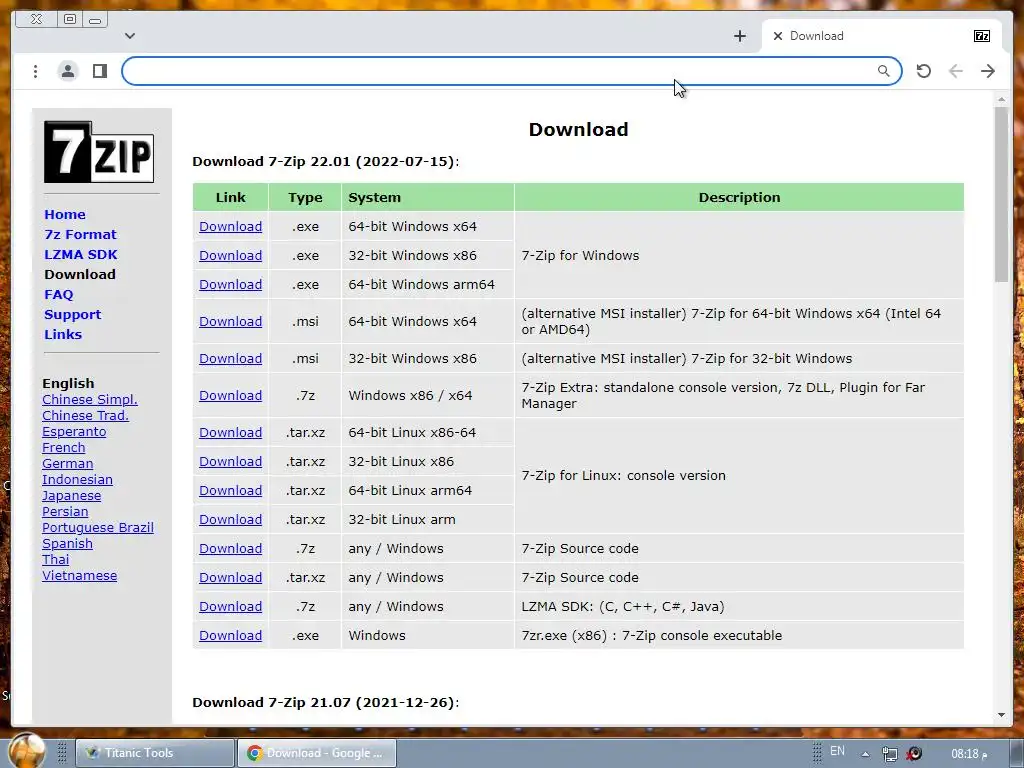Expand the tab search chevron
Viewport: 1024px width, 768px height.
pyautogui.click(x=130, y=36)
